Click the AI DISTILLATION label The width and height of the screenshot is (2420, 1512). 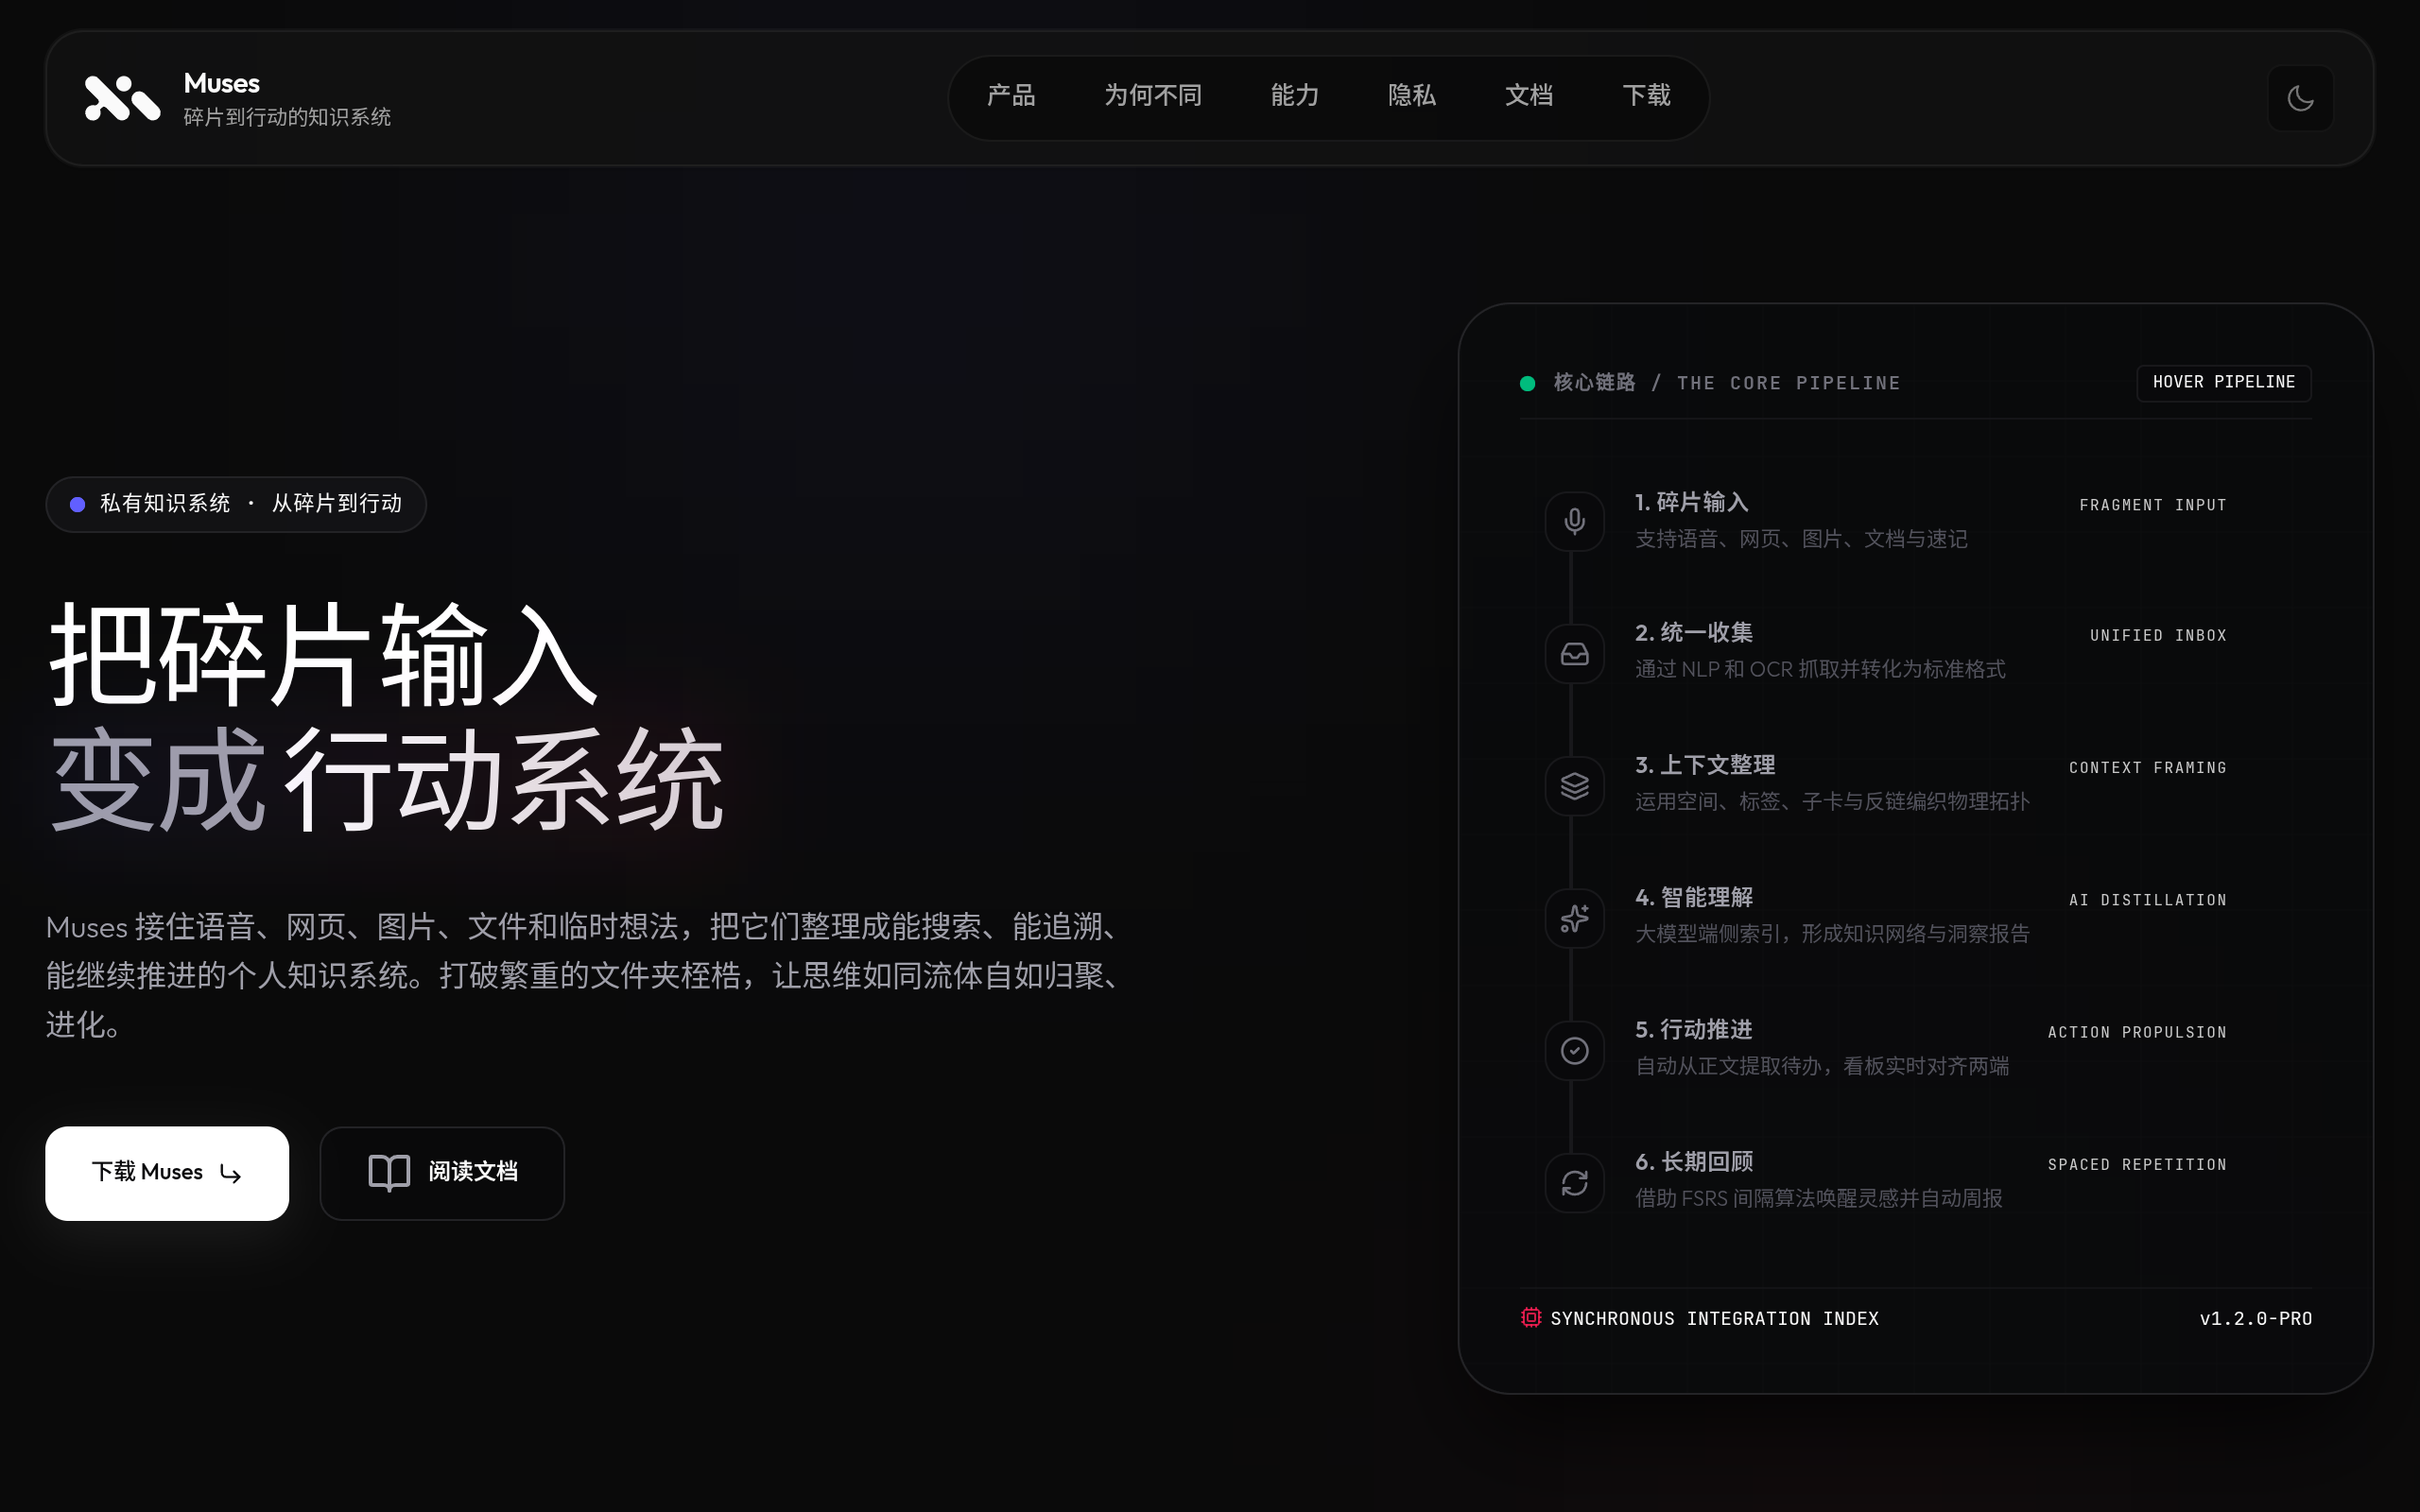tap(2147, 900)
